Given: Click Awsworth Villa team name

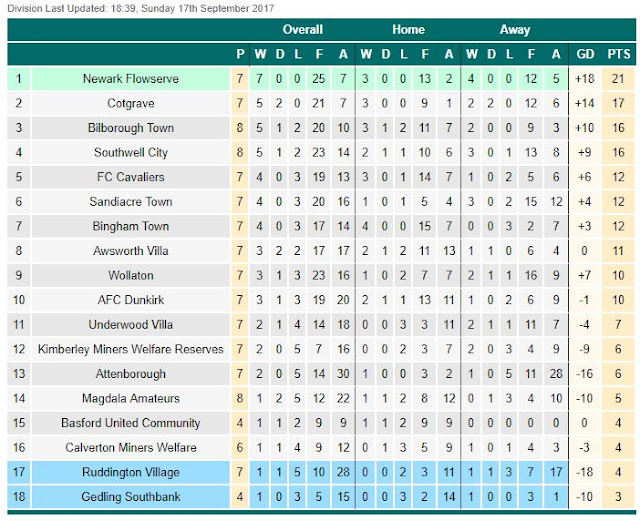Looking at the screenshot, I should tap(130, 251).
